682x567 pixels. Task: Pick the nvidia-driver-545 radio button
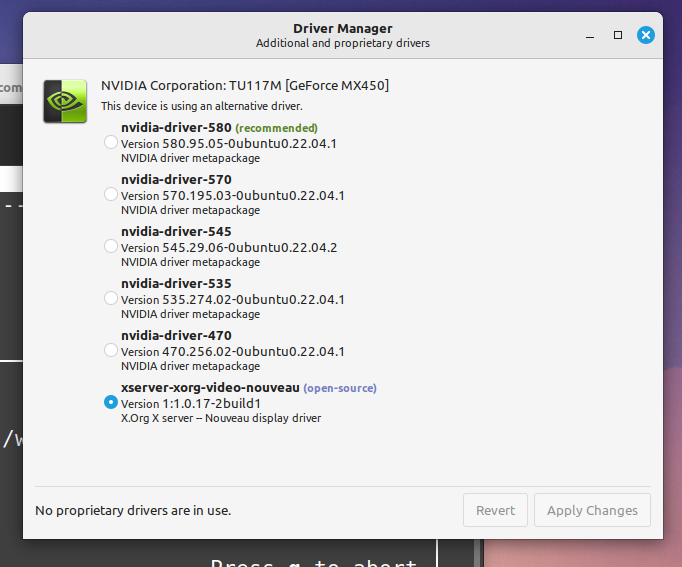(x=111, y=247)
